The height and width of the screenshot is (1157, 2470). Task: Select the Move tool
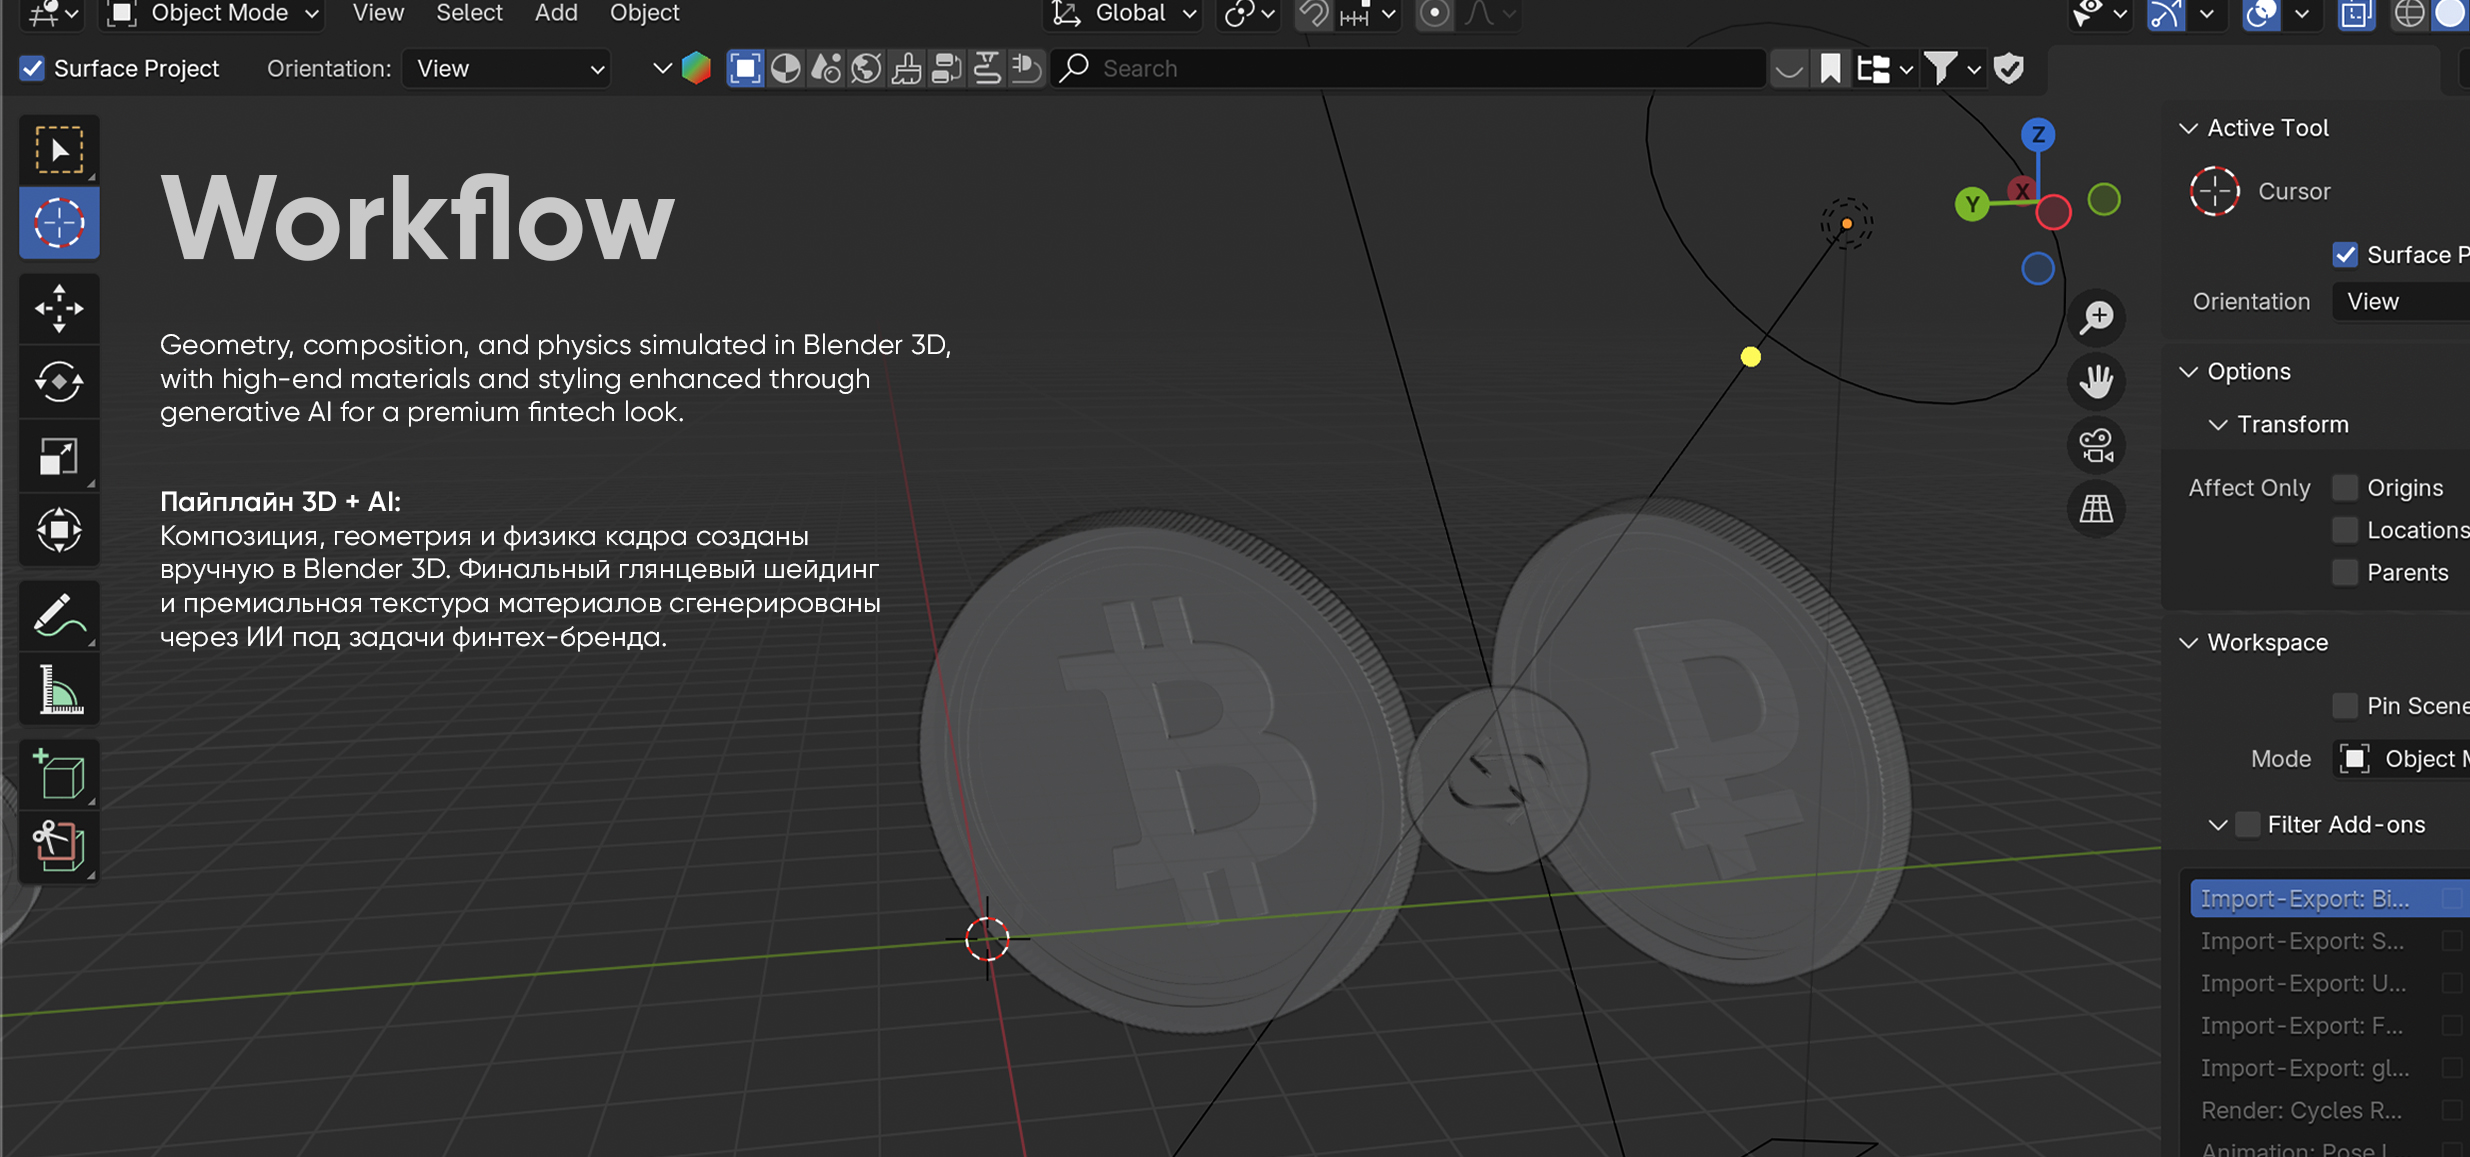pyautogui.click(x=59, y=308)
